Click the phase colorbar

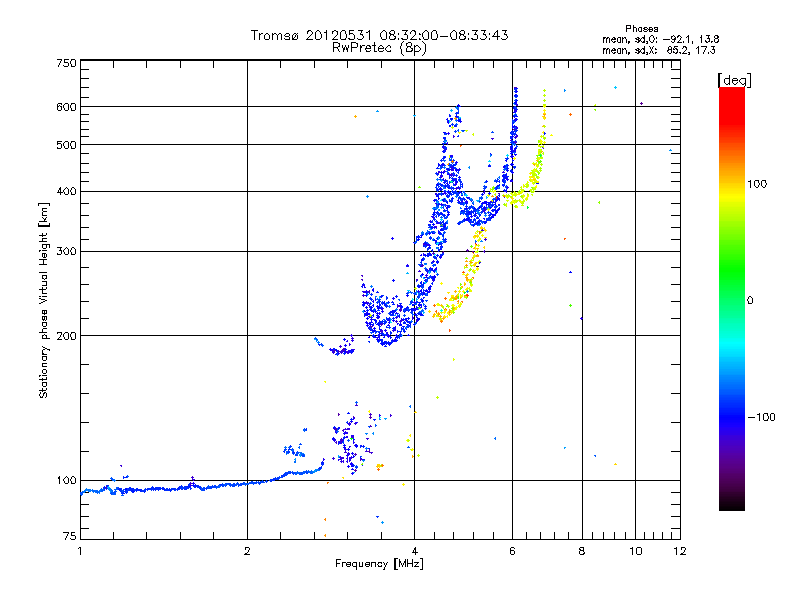(732, 299)
